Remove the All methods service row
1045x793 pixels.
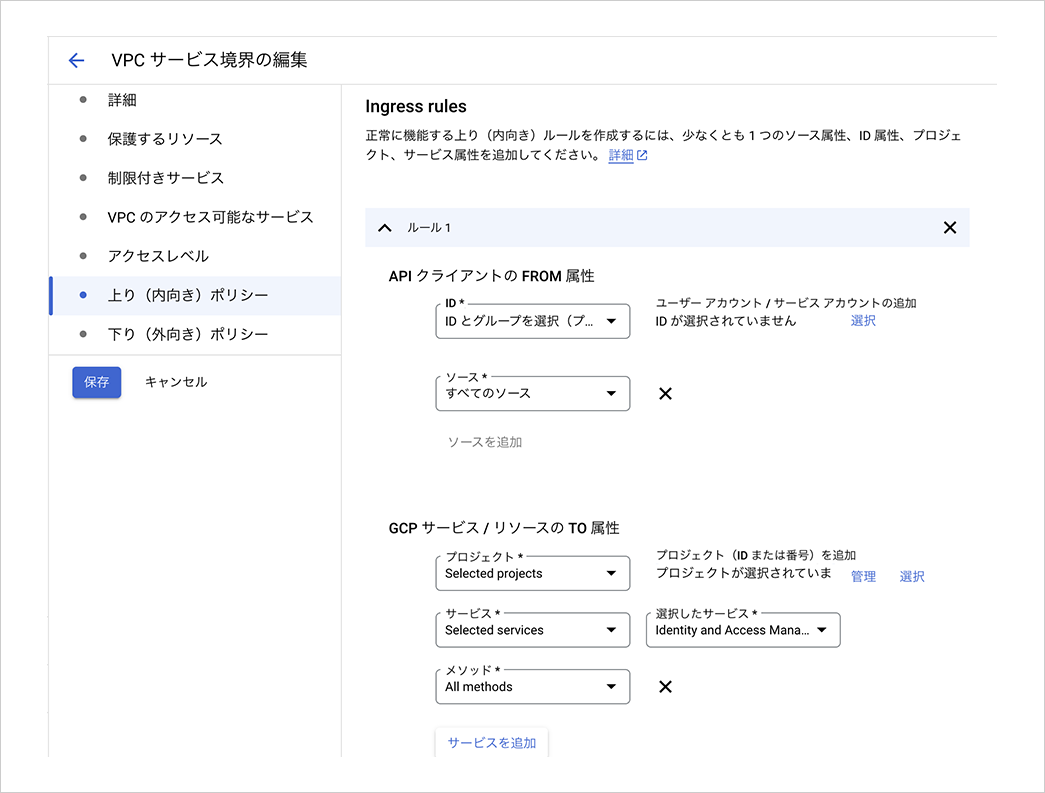point(665,687)
